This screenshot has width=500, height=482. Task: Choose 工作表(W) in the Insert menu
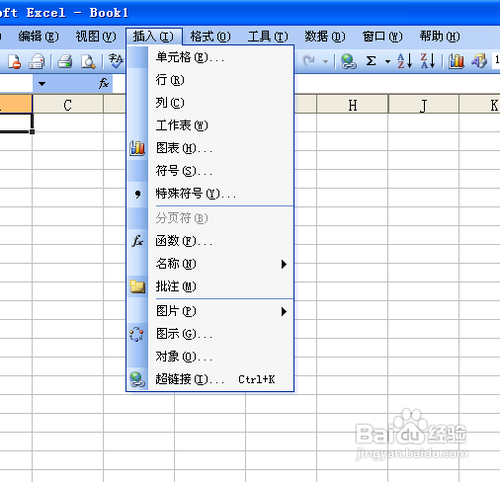[x=221, y=126]
